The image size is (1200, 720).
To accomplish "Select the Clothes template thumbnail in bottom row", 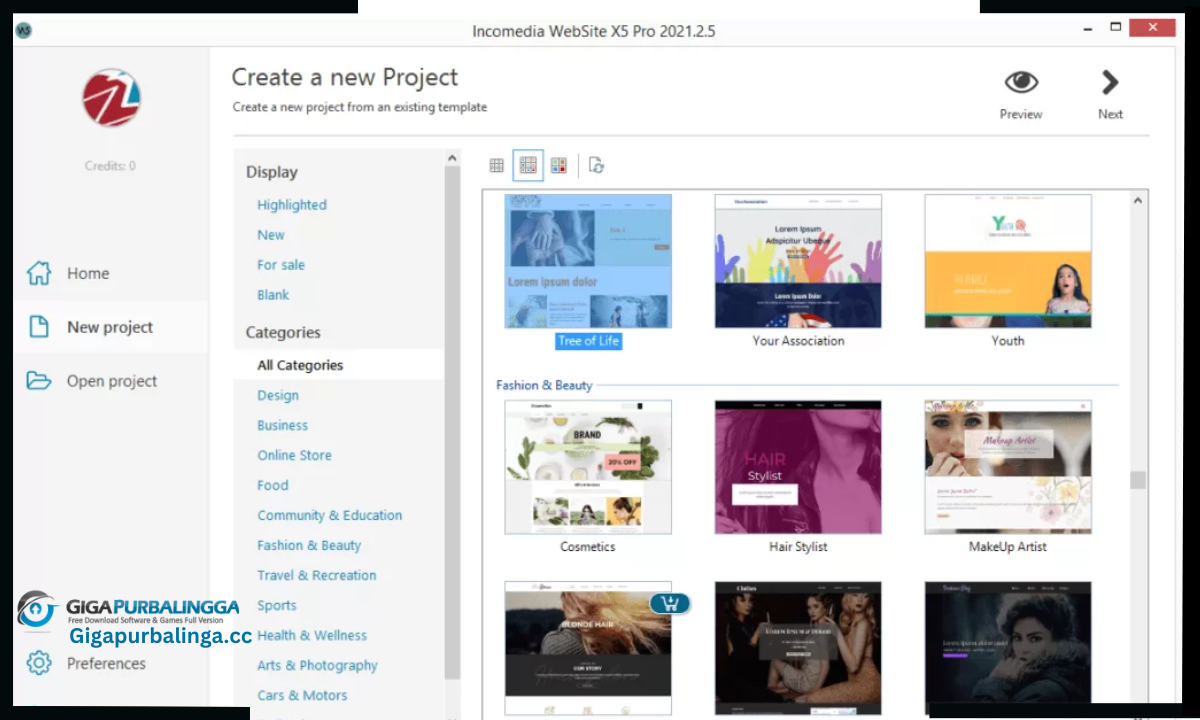I will 798,648.
